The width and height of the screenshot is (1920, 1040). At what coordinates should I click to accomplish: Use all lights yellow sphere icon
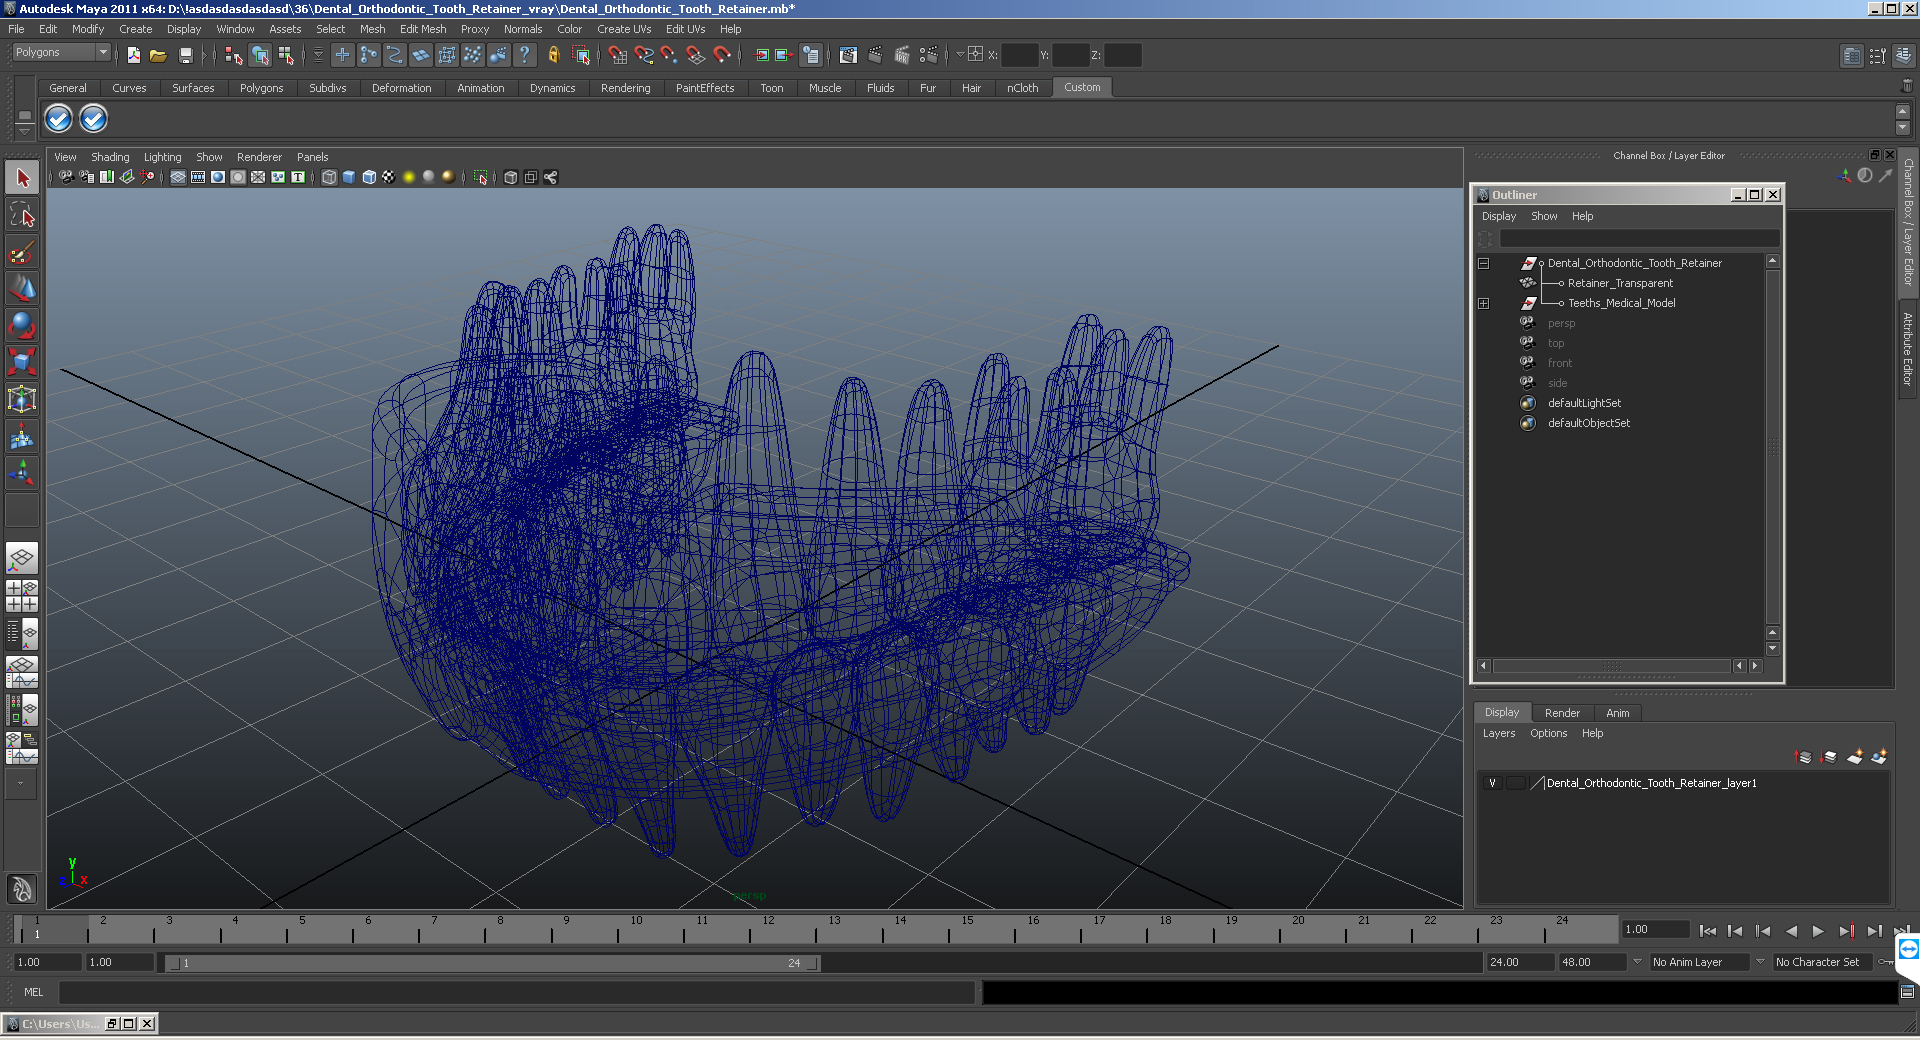click(409, 177)
